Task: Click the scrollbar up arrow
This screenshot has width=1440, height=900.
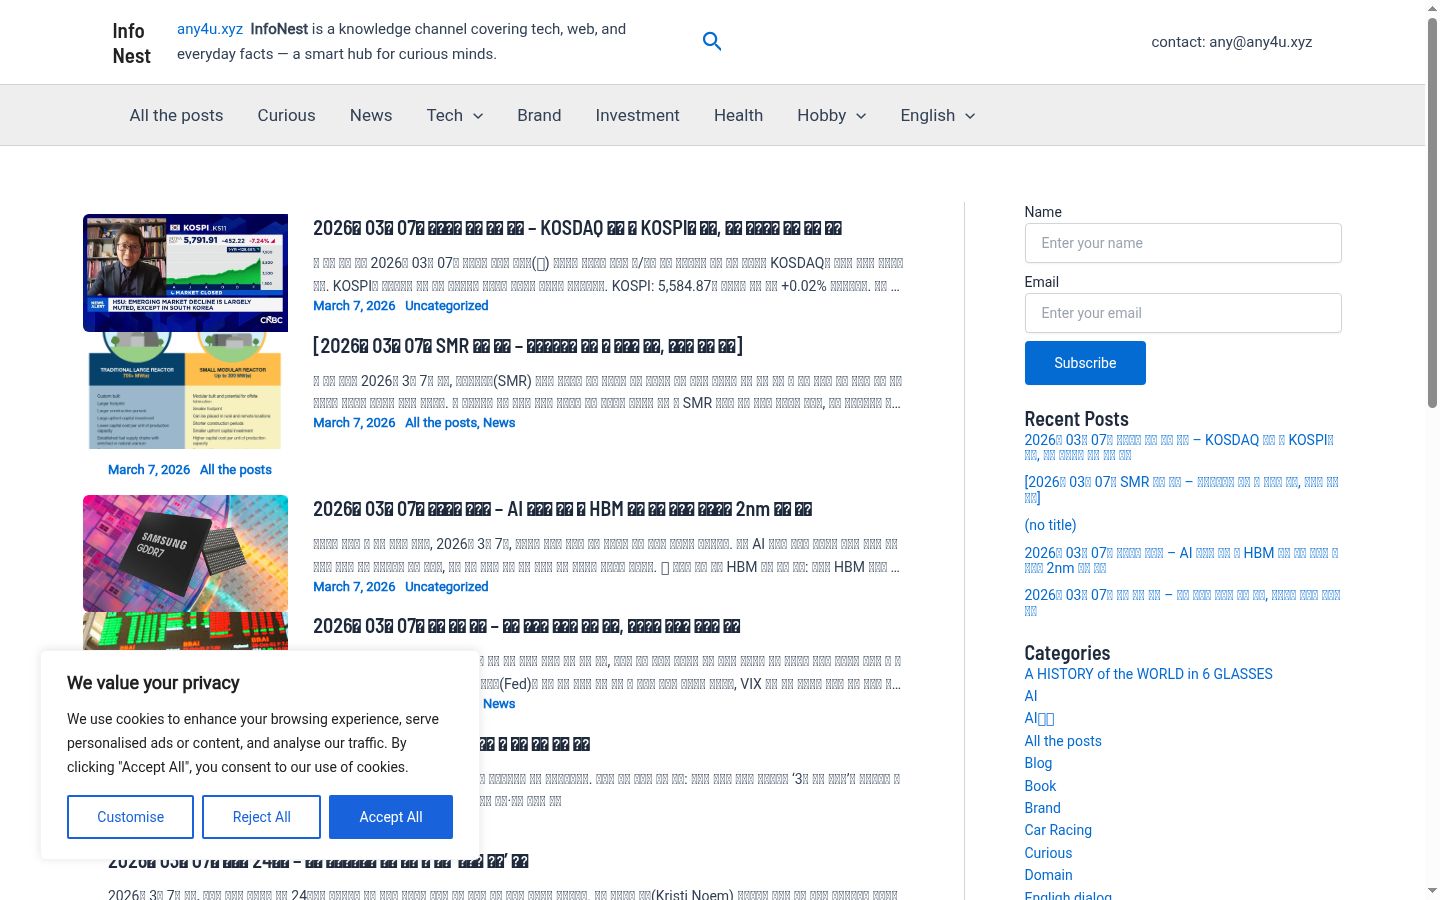Action: point(1432,8)
